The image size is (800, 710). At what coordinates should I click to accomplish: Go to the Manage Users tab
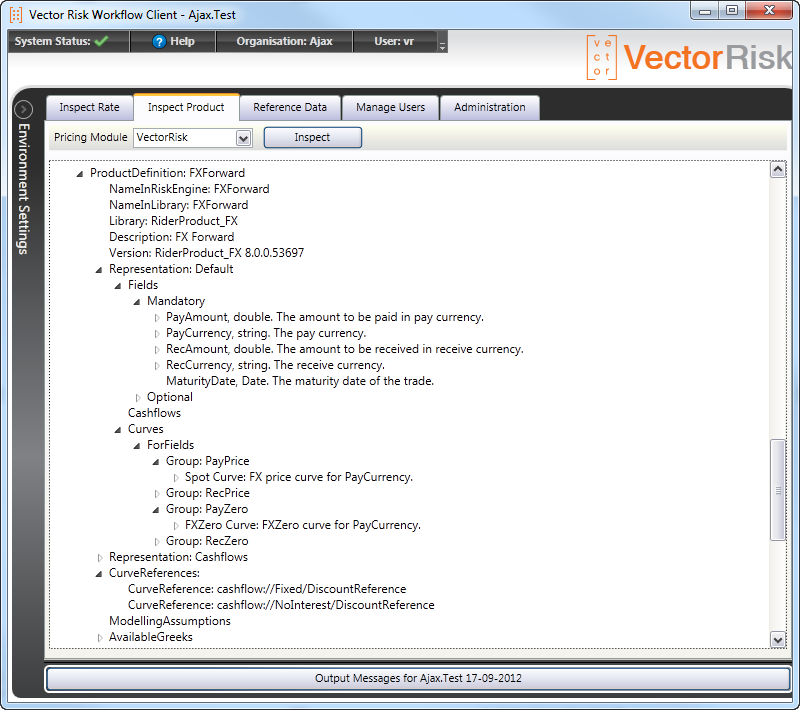(x=390, y=107)
